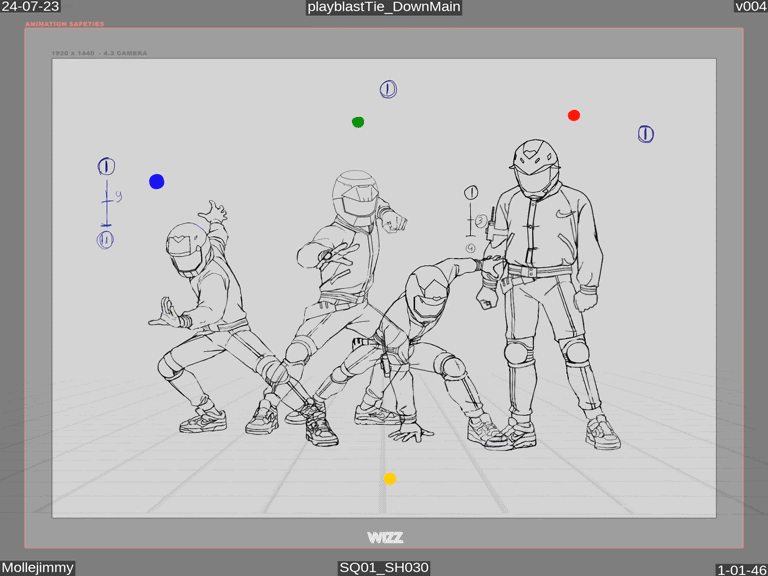Click the playblastTie_DownMain title label
This screenshot has width=768, height=576.
[x=384, y=7]
